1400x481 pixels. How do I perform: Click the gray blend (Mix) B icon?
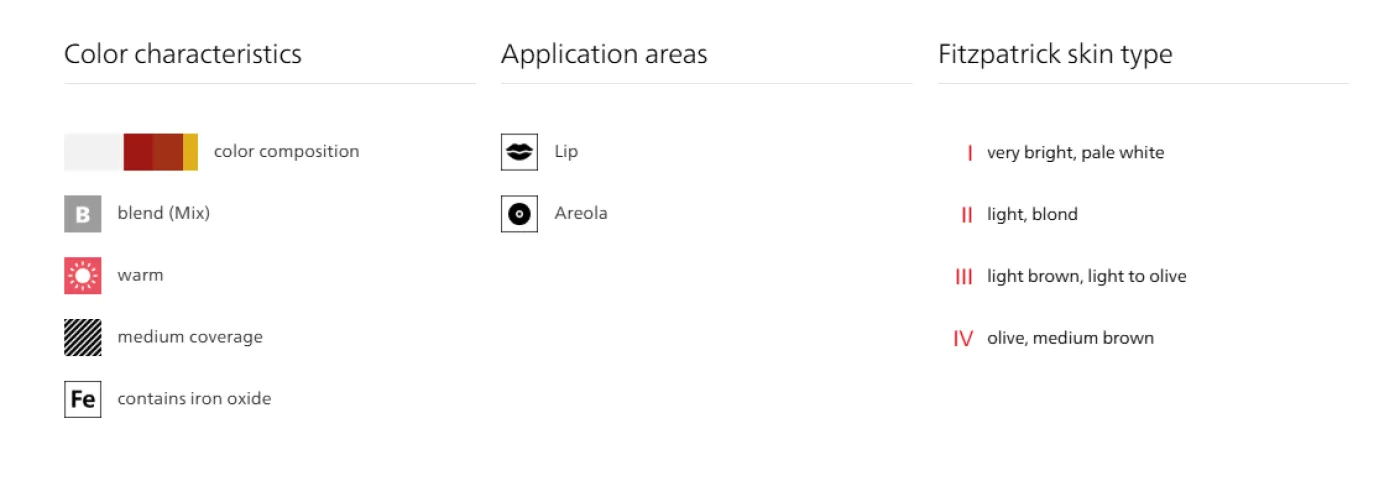click(x=83, y=214)
